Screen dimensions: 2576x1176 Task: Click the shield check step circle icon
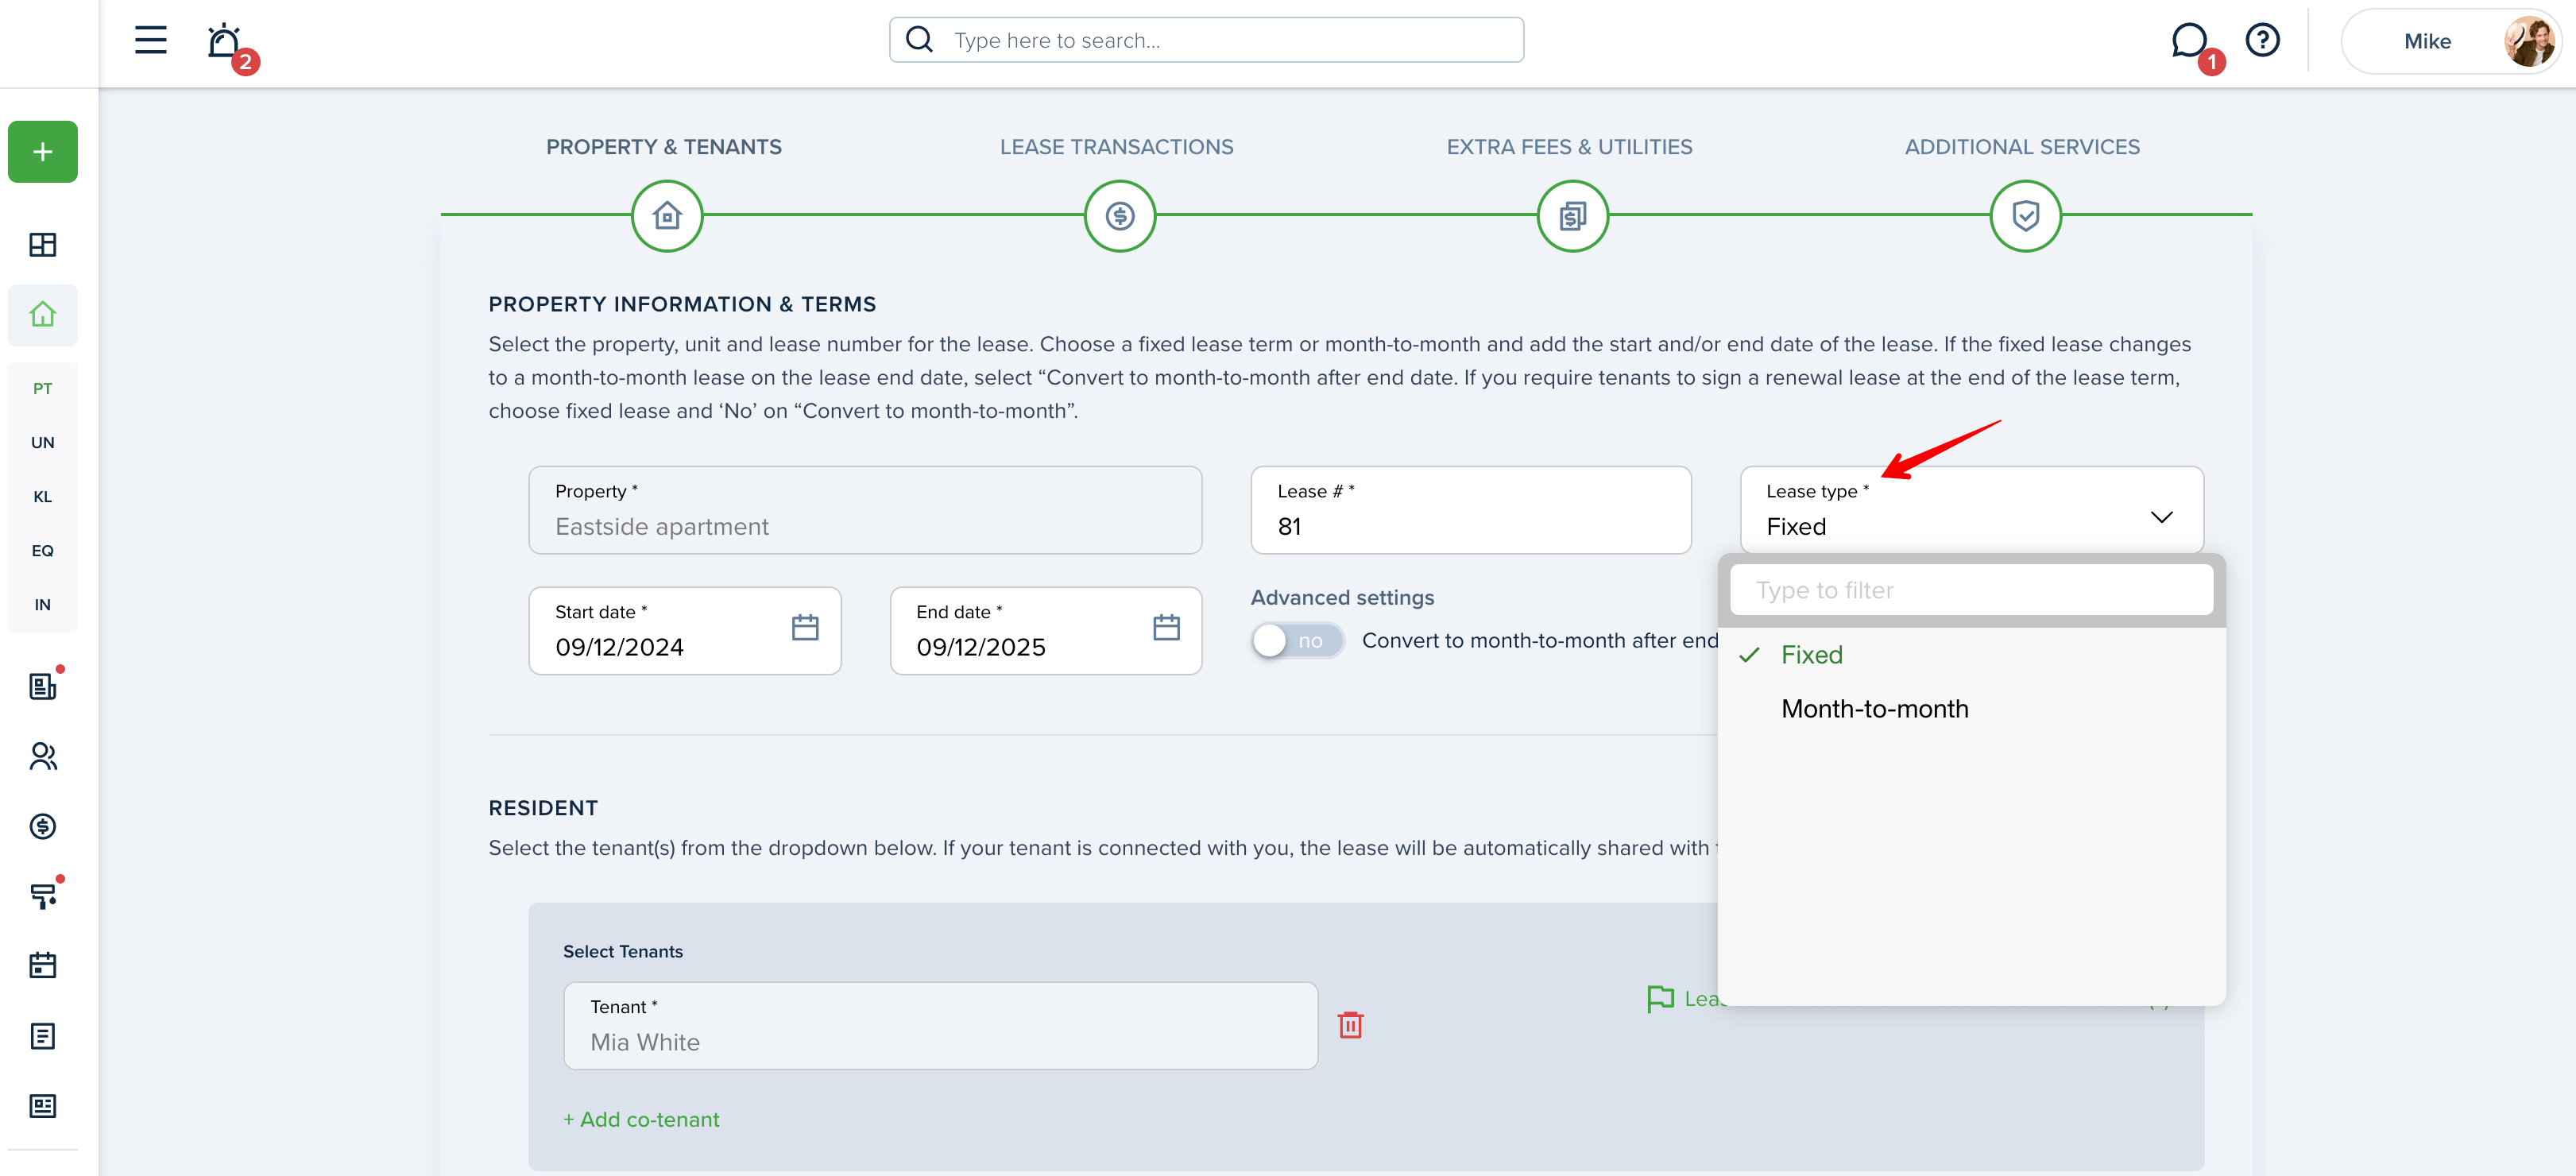tap(2026, 216)
